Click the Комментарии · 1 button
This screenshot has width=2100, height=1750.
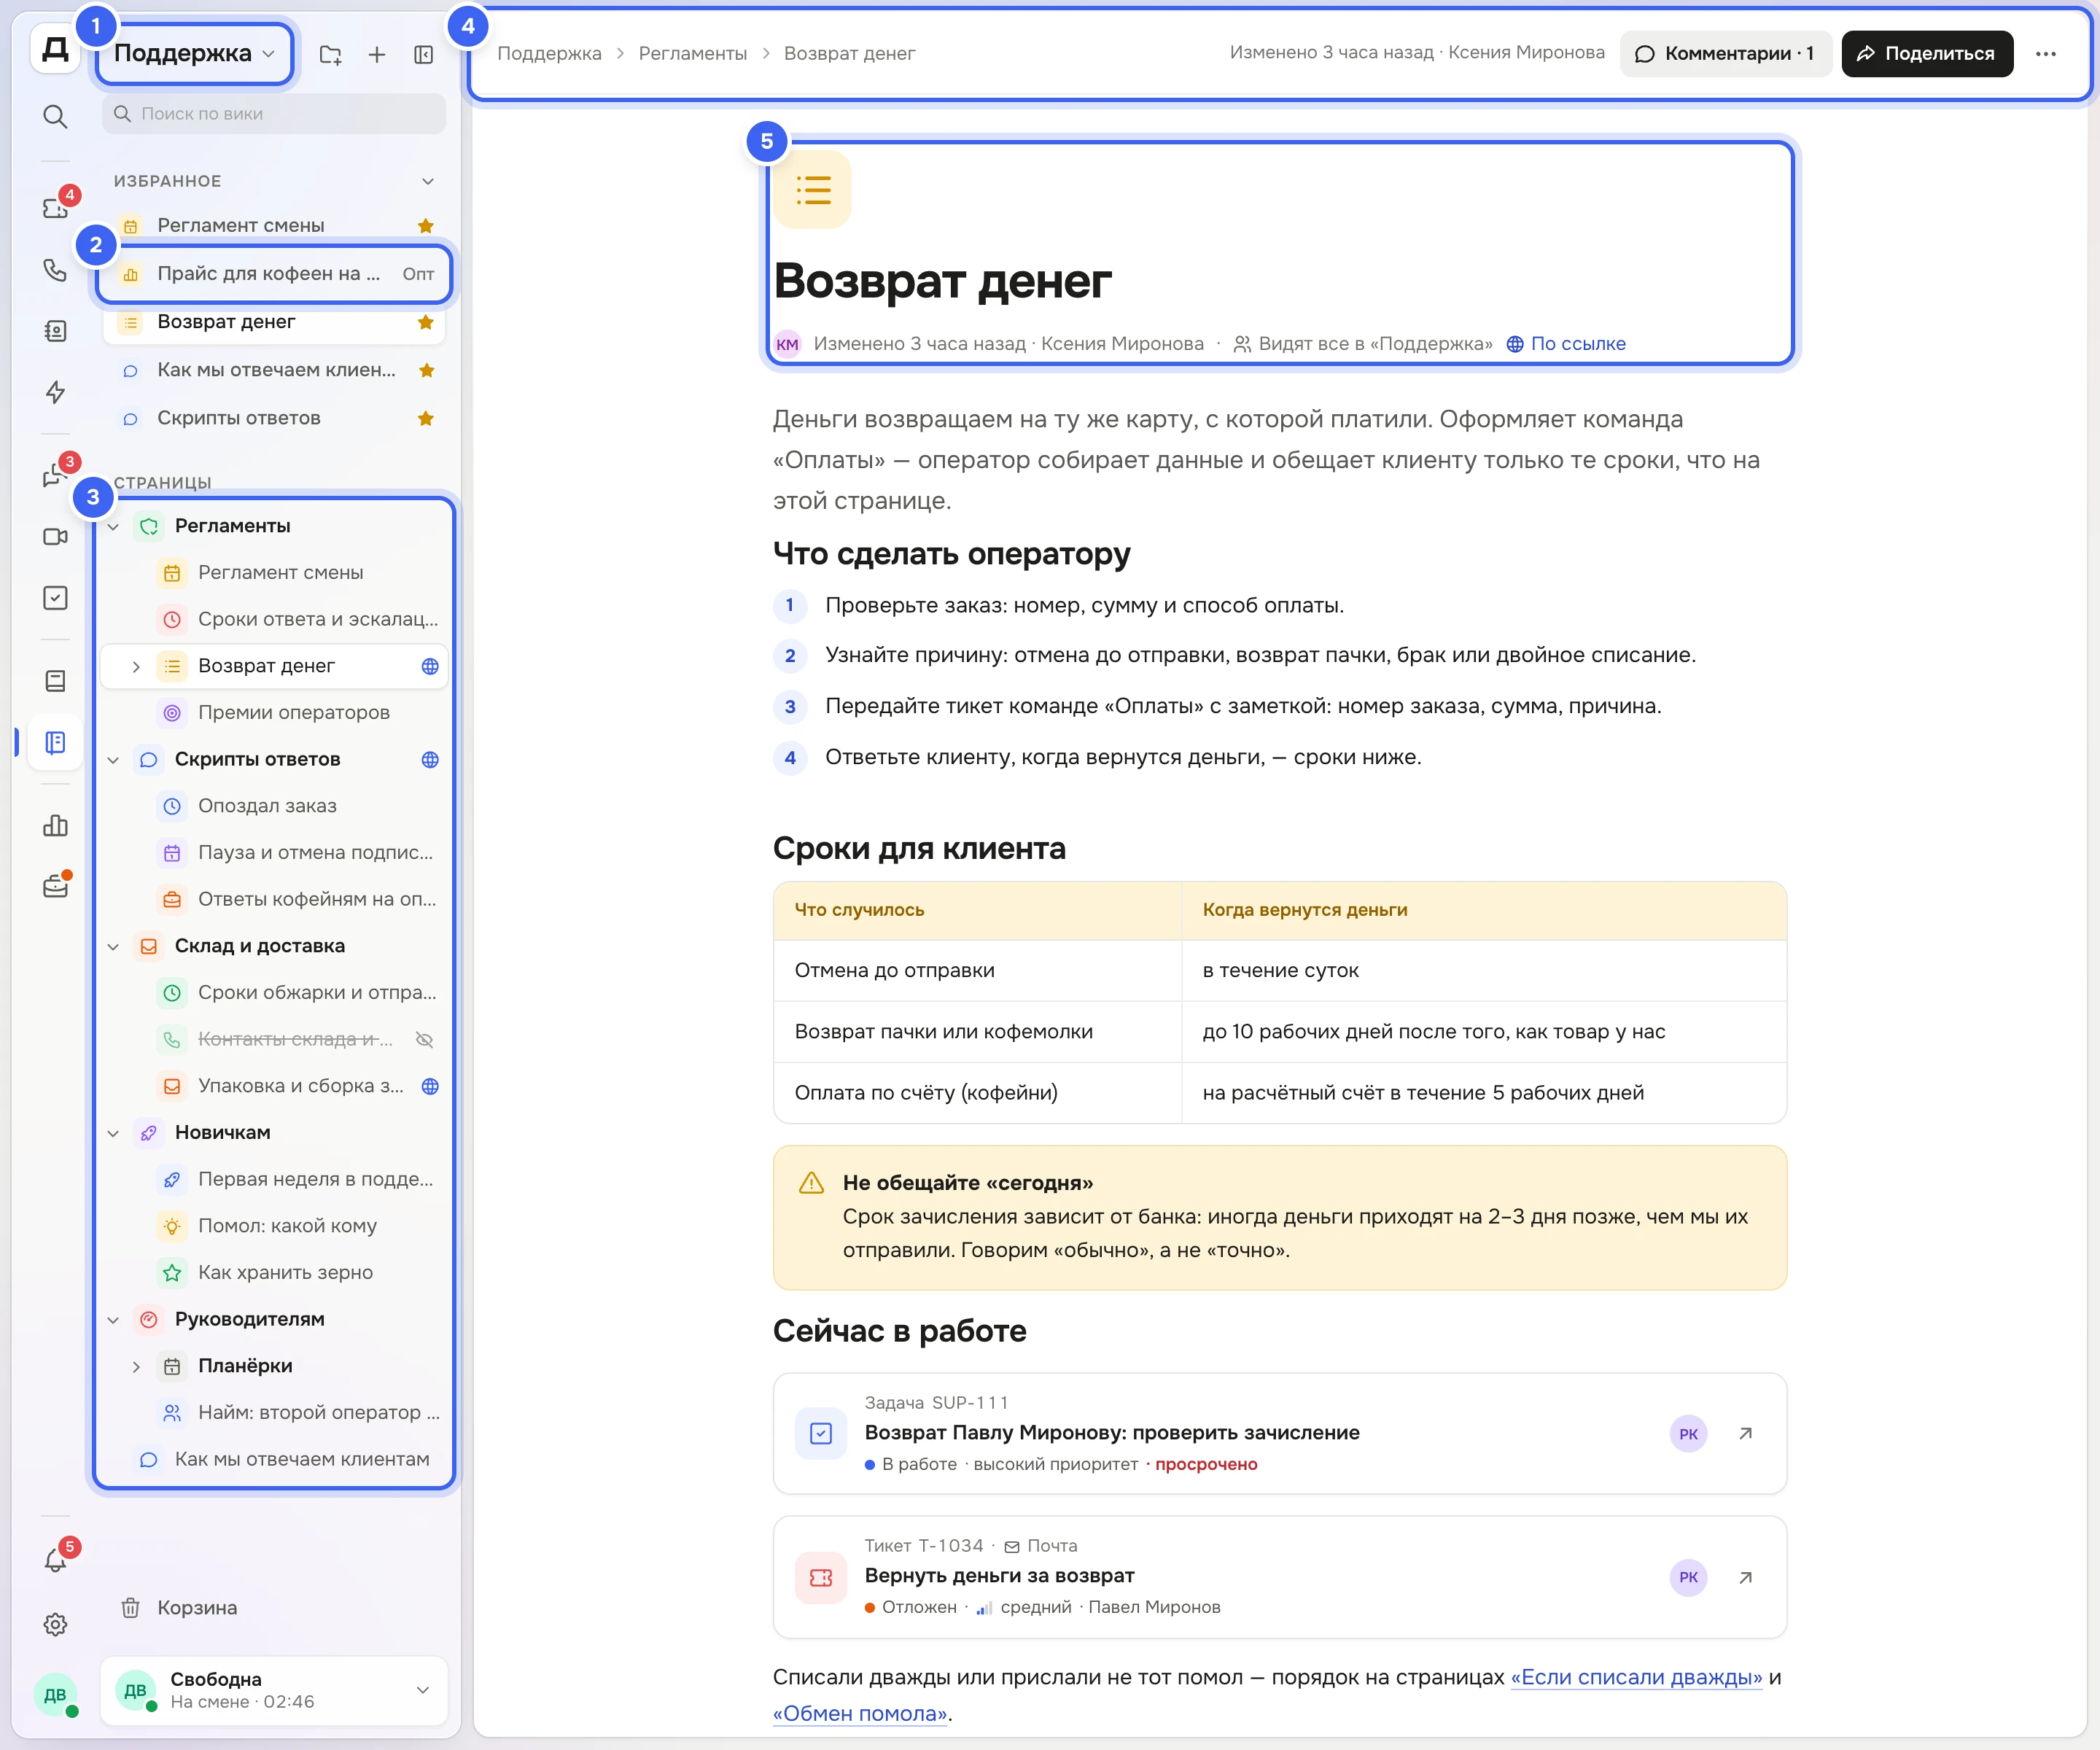point(1725,54)
